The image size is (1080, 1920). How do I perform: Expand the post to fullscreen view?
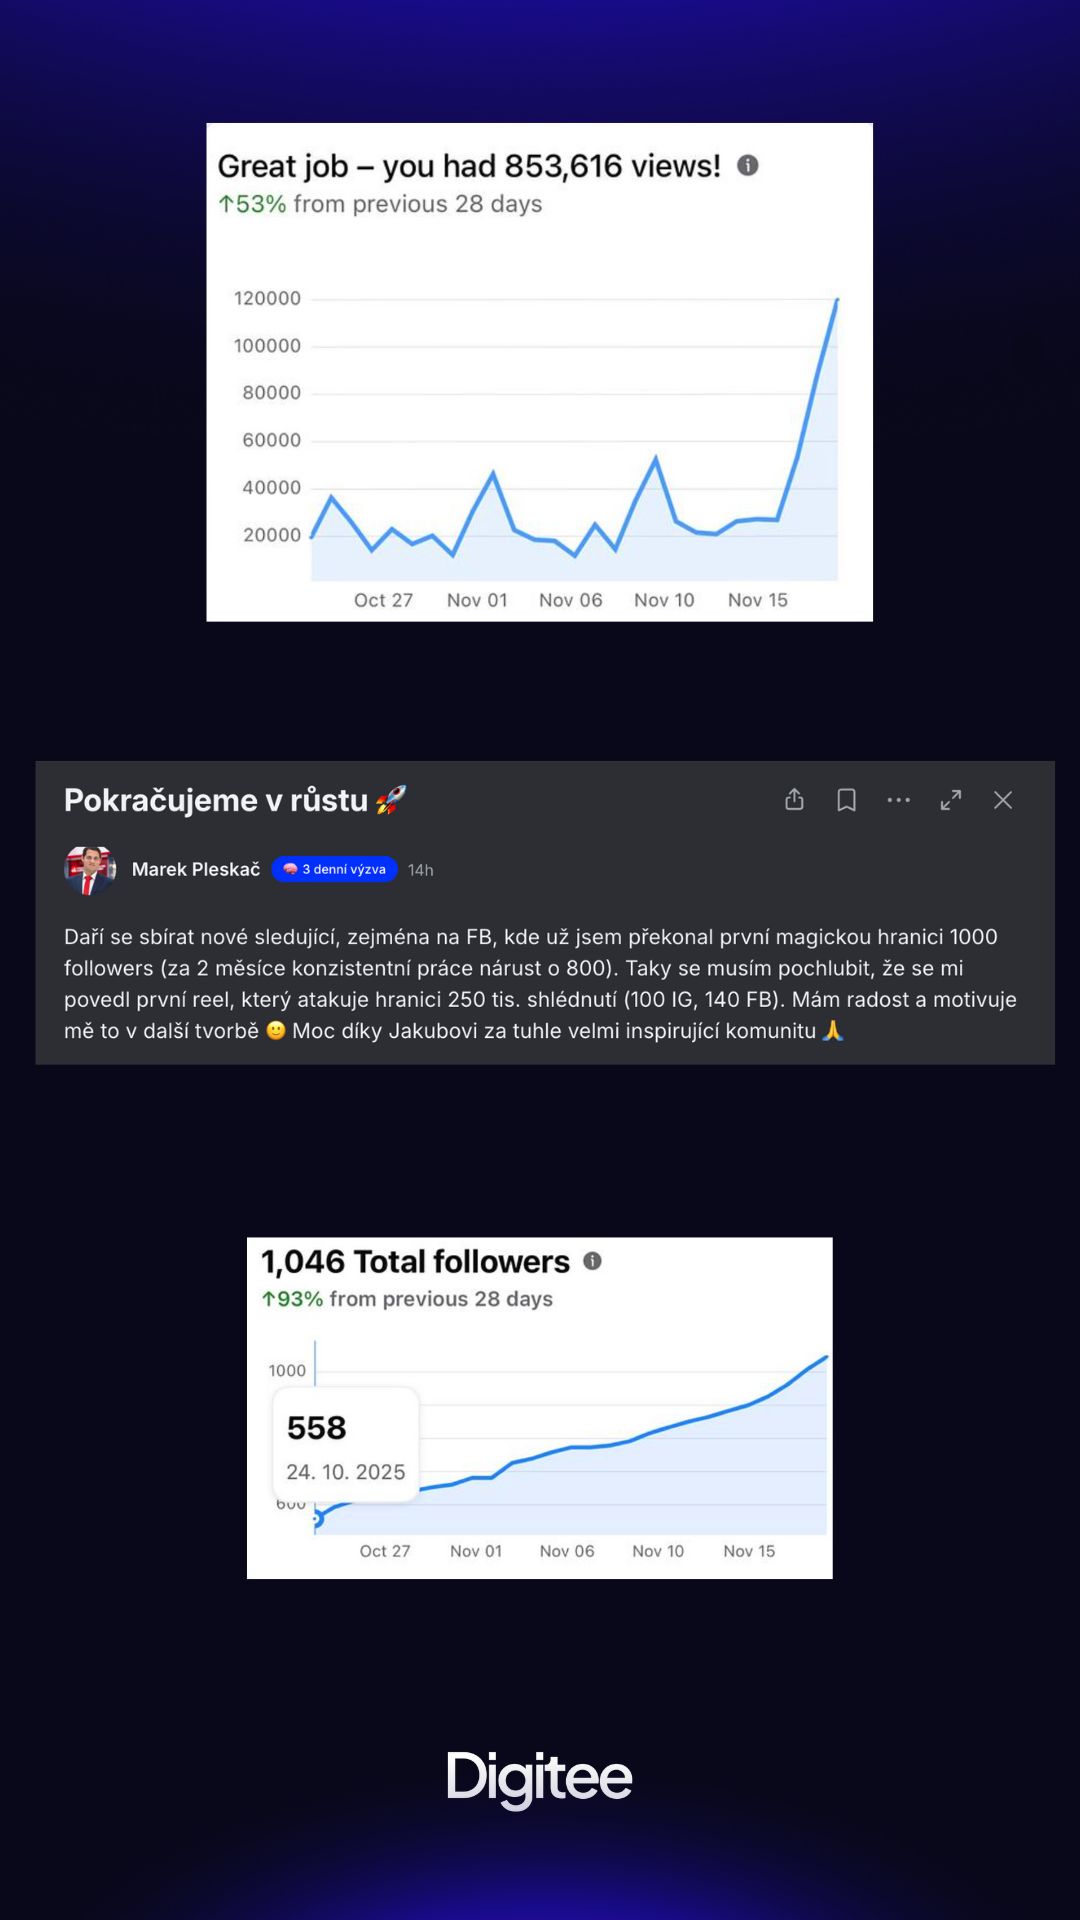click(951, 800)
